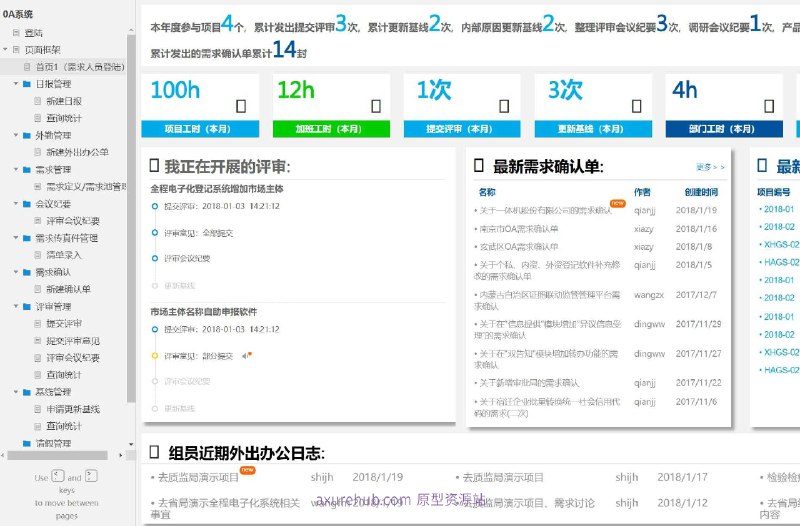The width and height of the screenshot is (800, 526).
Task: Click the orange new badge on 去质监局演示项目
Action: click(247, 470)
